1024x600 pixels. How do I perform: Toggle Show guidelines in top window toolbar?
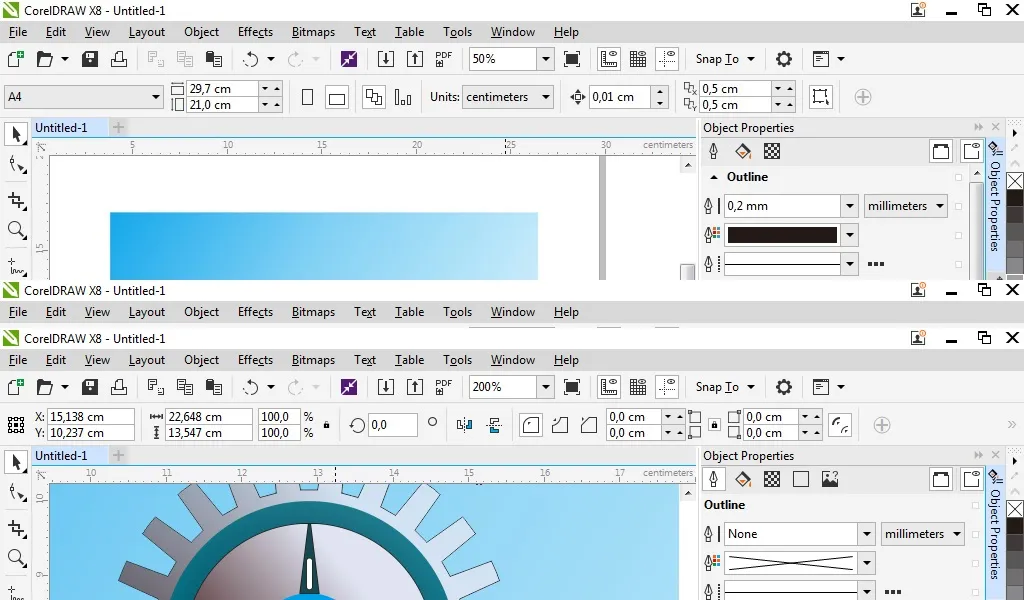click(667, 59)
